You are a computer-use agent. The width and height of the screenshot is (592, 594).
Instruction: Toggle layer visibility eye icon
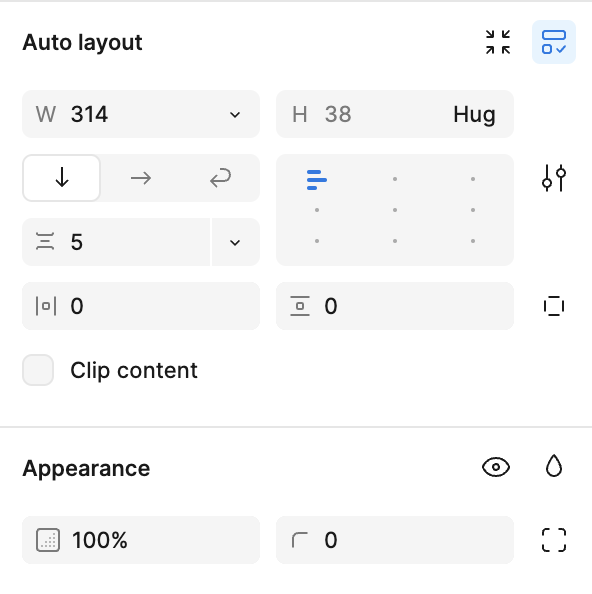click(496, 467)
